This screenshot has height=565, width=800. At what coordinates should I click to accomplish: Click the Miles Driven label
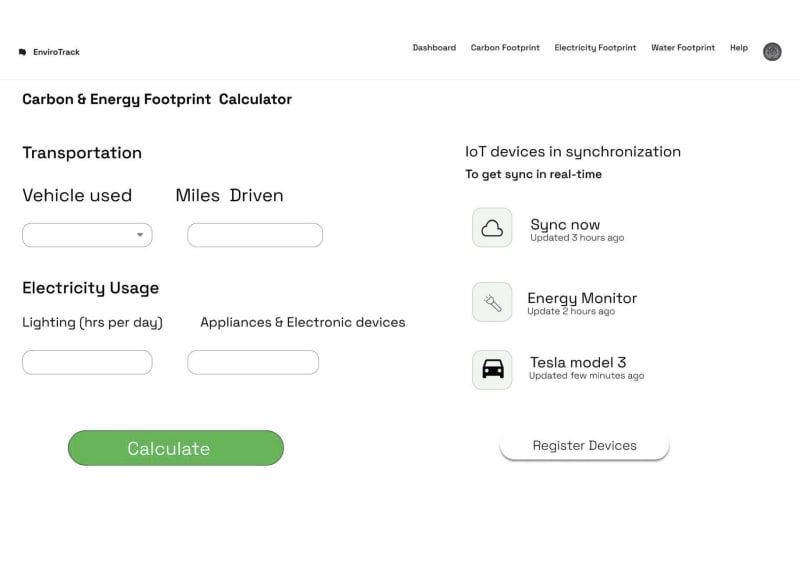229,195
